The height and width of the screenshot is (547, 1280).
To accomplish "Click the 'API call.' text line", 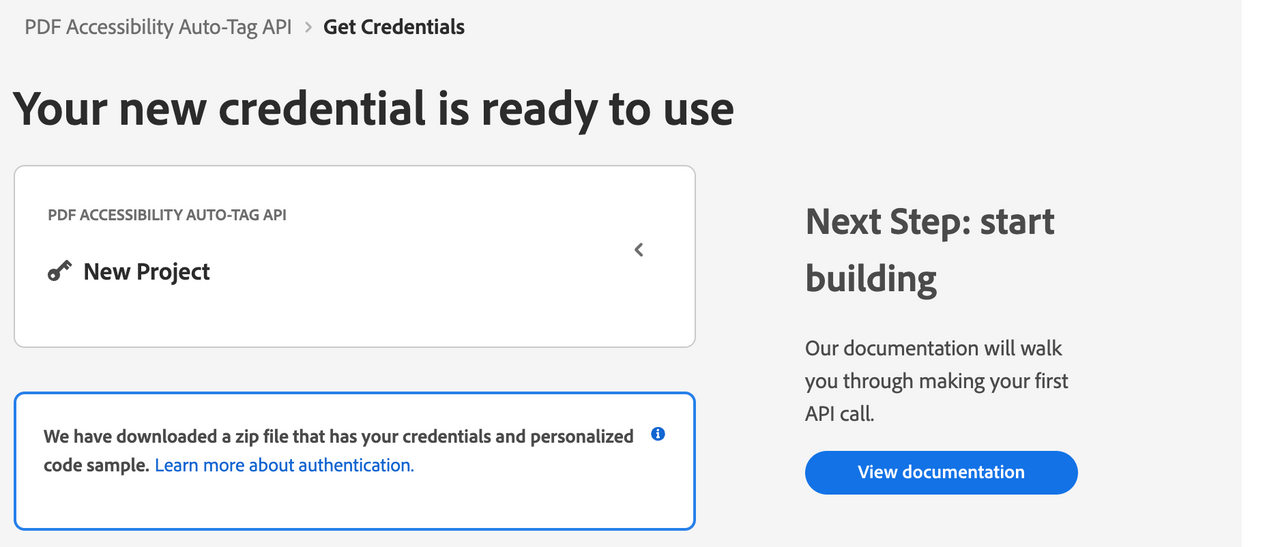I will tap(840, 413).
